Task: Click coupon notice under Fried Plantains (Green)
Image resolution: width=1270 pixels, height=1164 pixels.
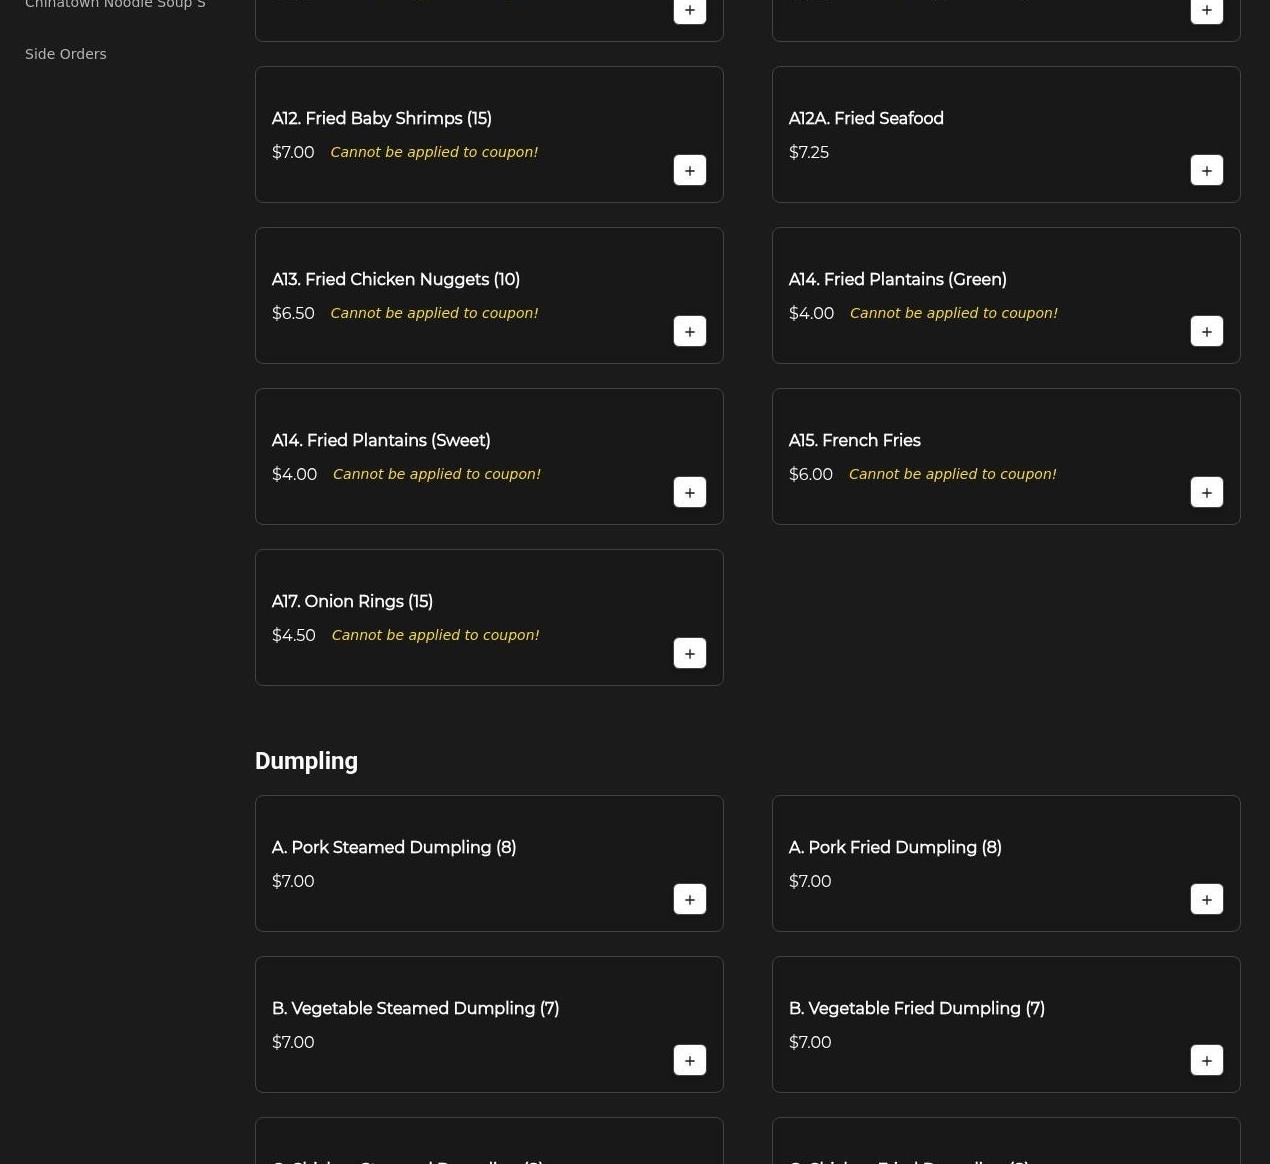Action: (953, 313)
